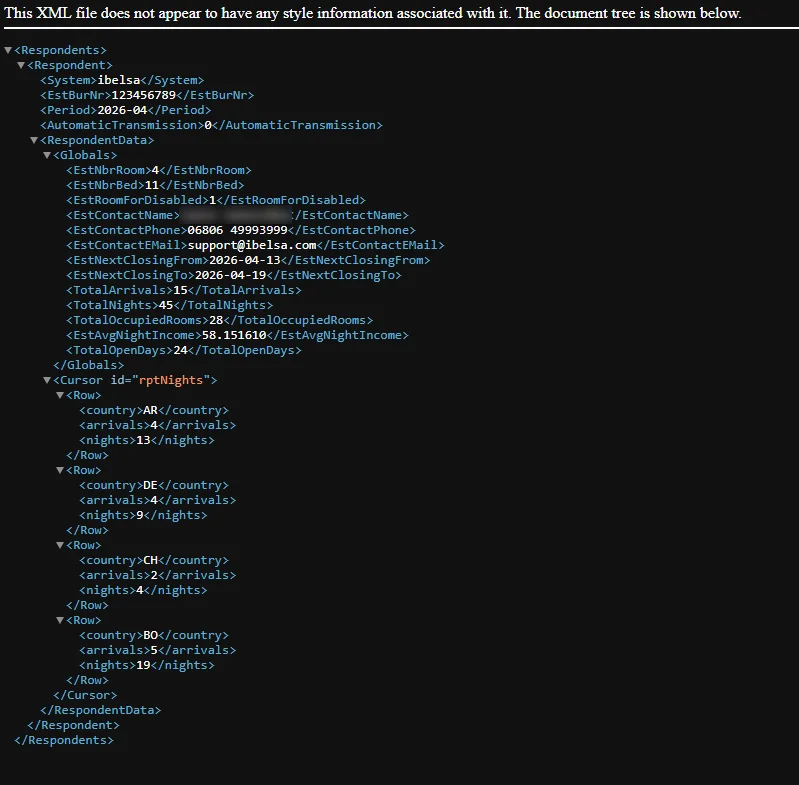Click the closing Respondents tag
Image resolution: width=799 pixels, height=785 pixels.
click(64, 740)
